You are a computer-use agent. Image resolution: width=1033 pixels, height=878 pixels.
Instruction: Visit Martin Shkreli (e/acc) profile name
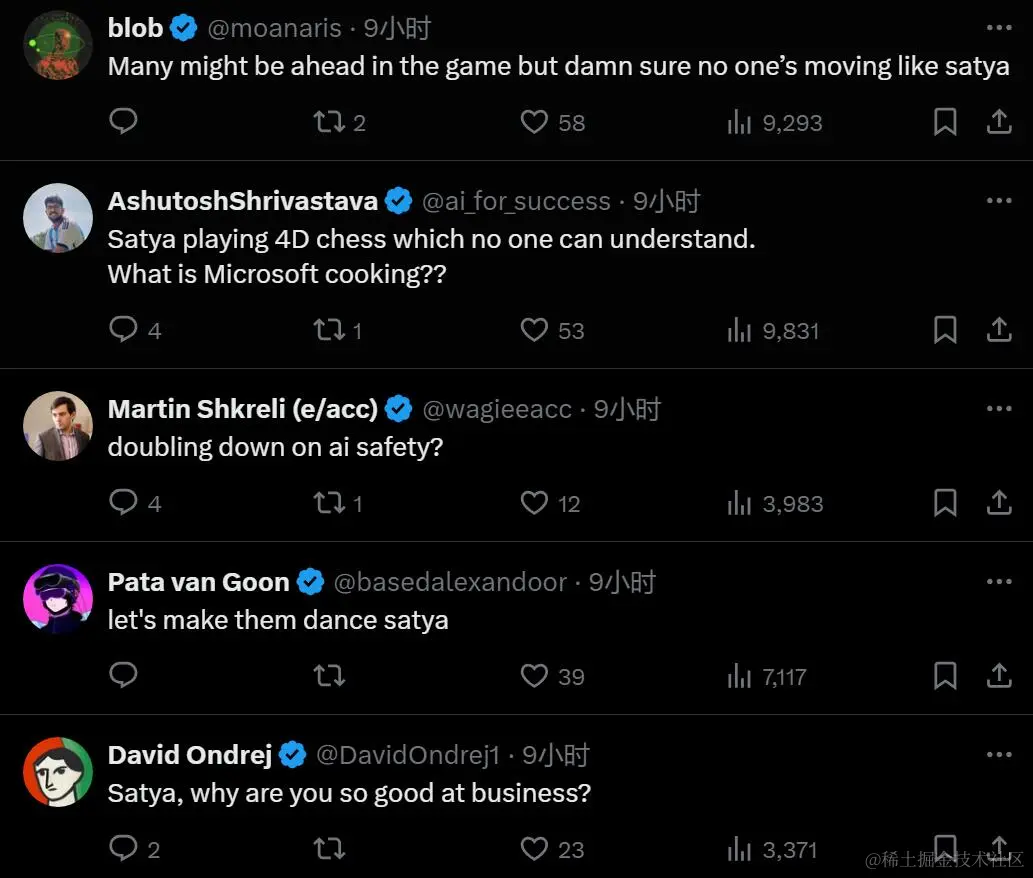click(x=243, y=409)
